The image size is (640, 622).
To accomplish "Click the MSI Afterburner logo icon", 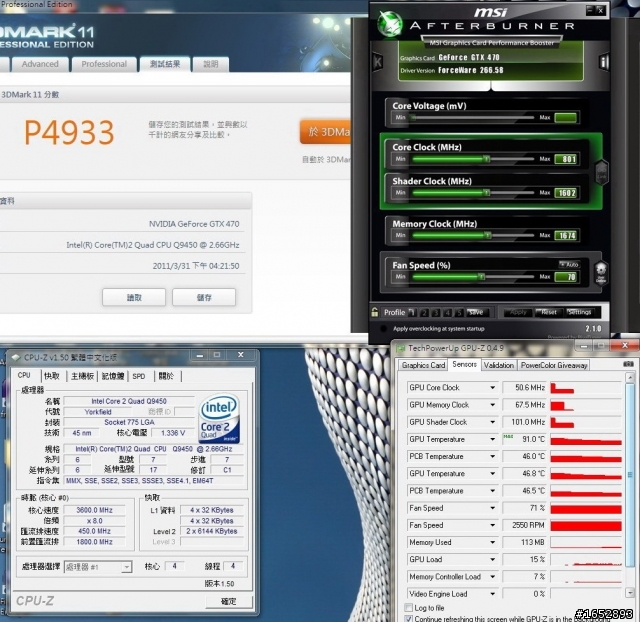I will (x=389, y=23).
